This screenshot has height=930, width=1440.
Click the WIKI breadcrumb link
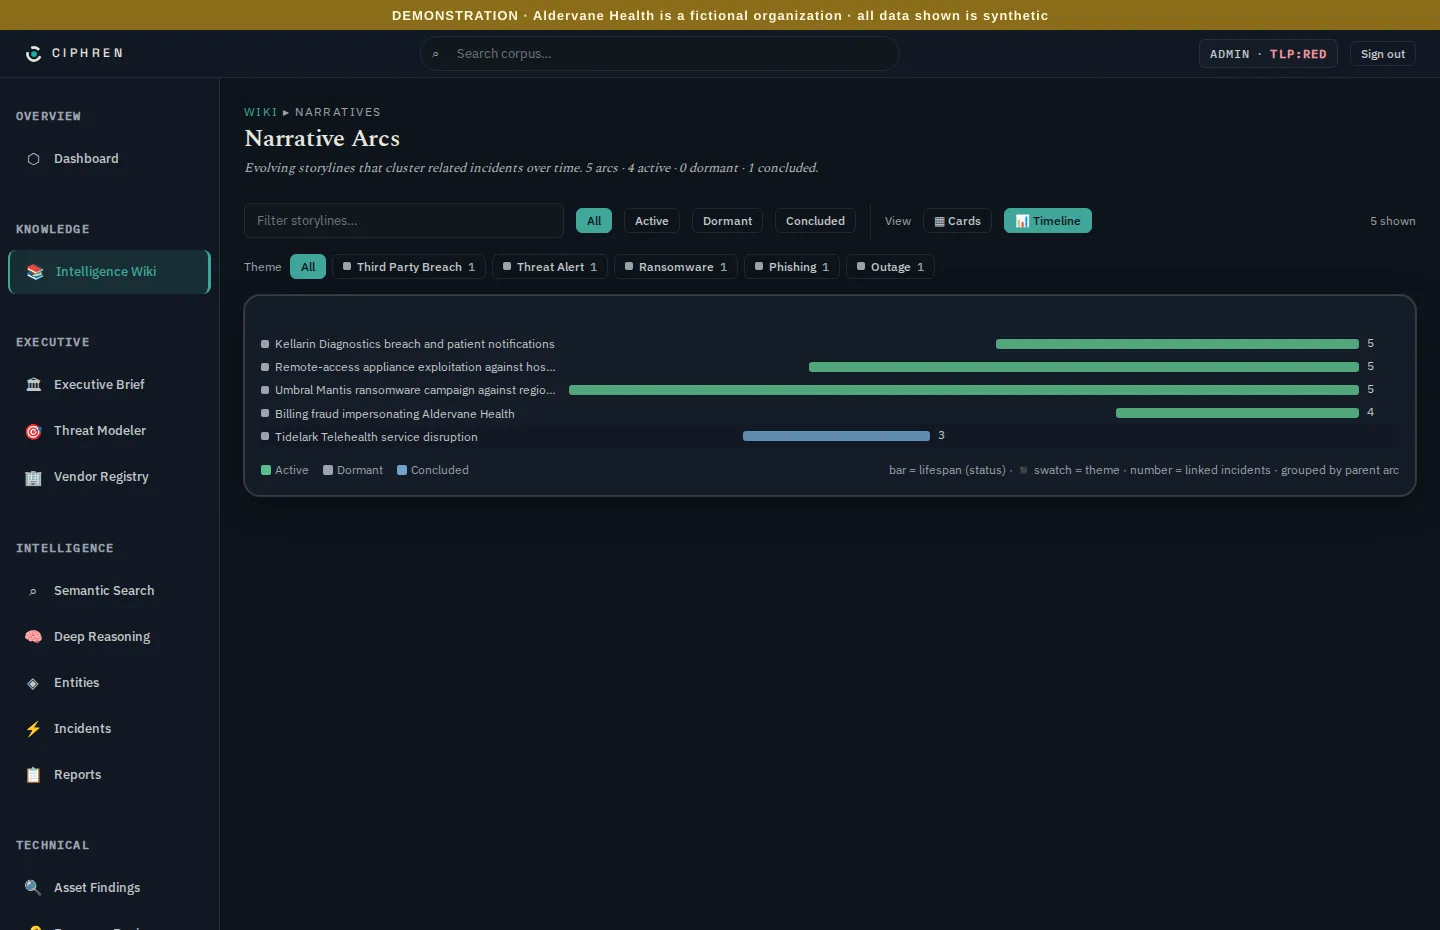click(260, 112)
